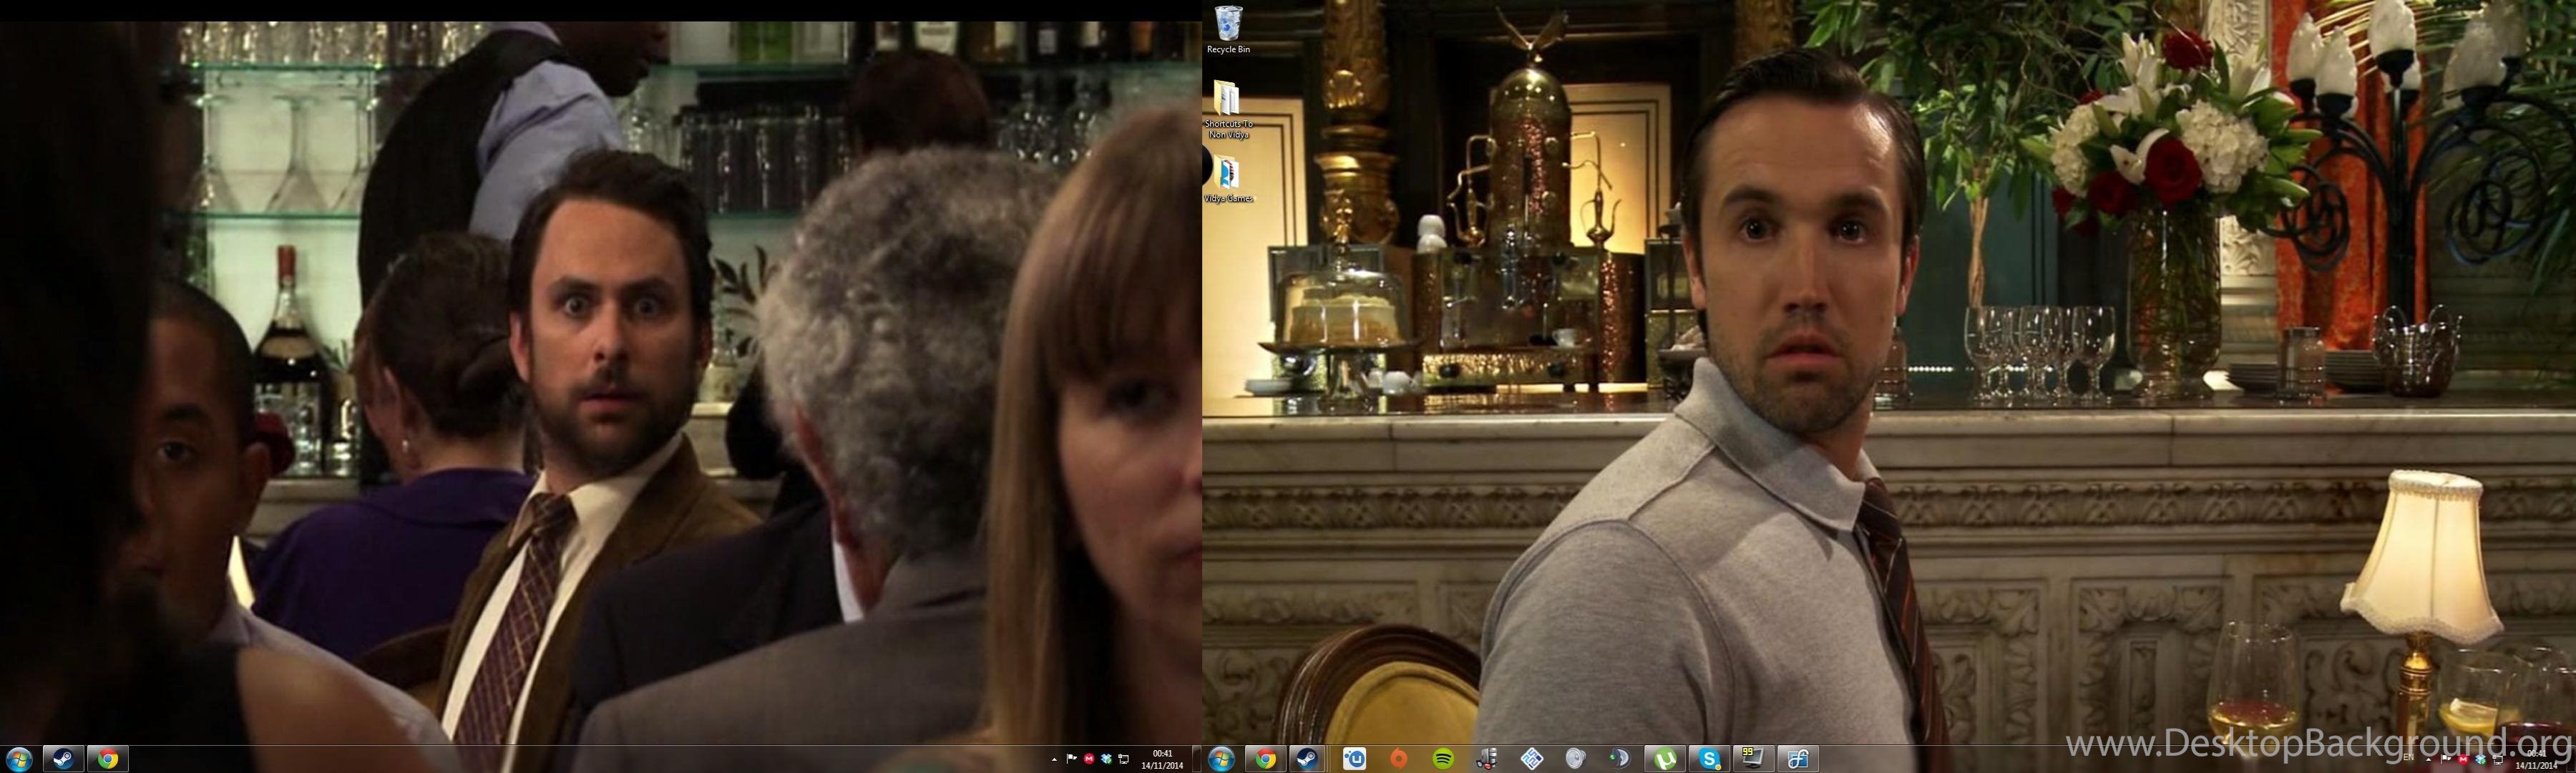Open the Fraps monitor icon in the taskbar

pos(1753,759)
